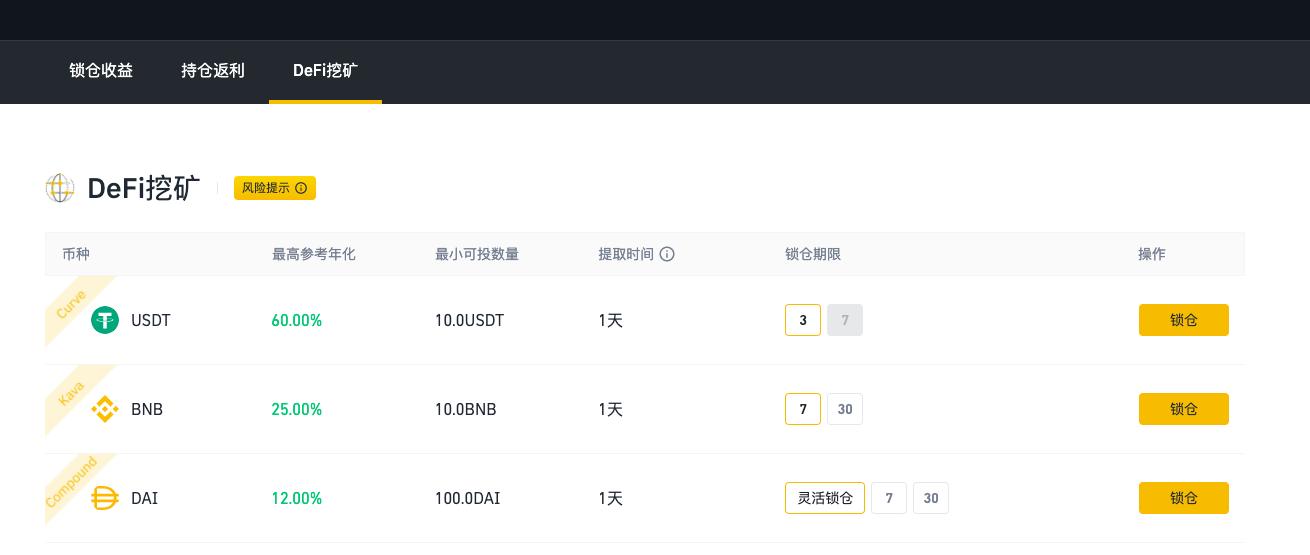Choose 30-day lock period for DAI

coord(931,498)
